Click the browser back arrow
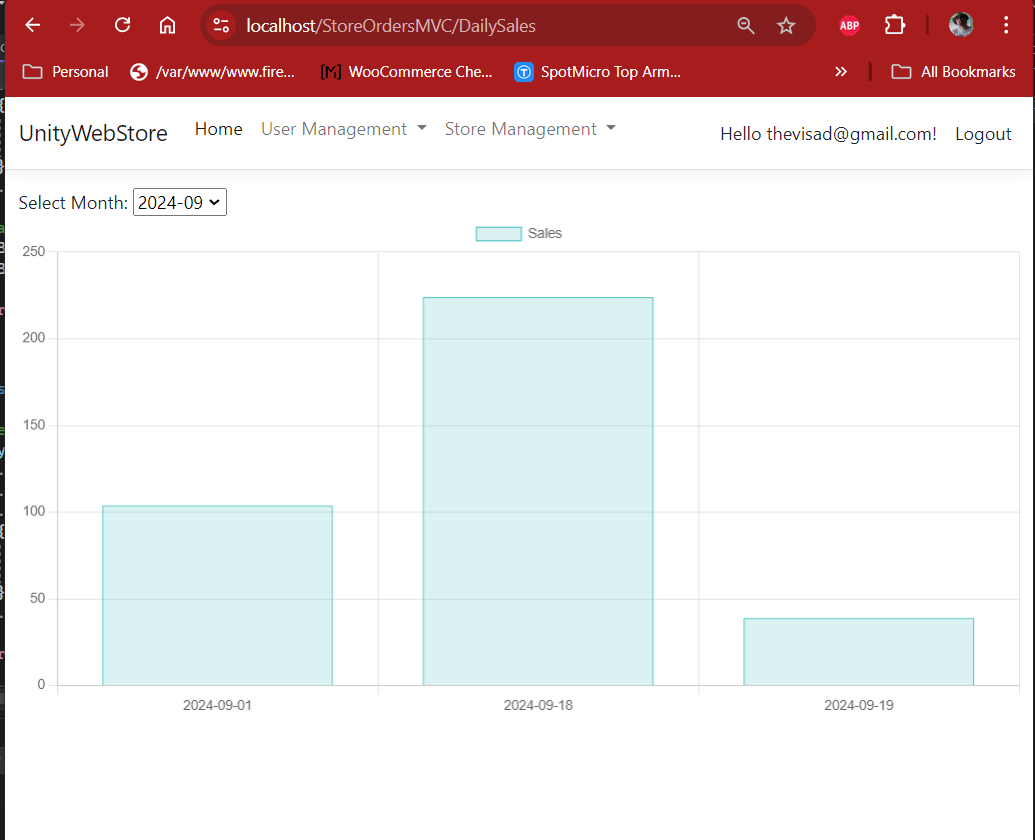Screen dimensions: 1035x840 pyautogui.click(x=32, y=25)
